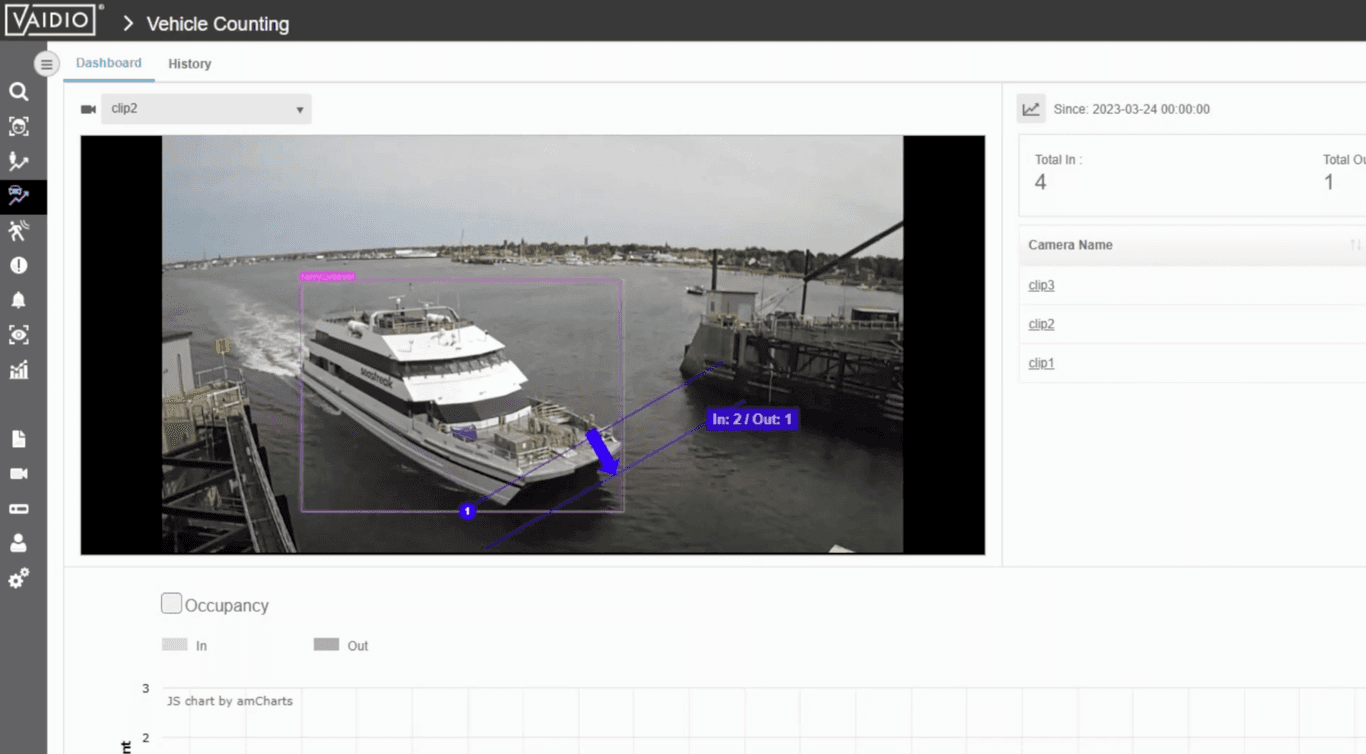The image size is (1366, 754).
Task: Toggle the Occupancy checkbox
Action: click(x=171, y=602)
